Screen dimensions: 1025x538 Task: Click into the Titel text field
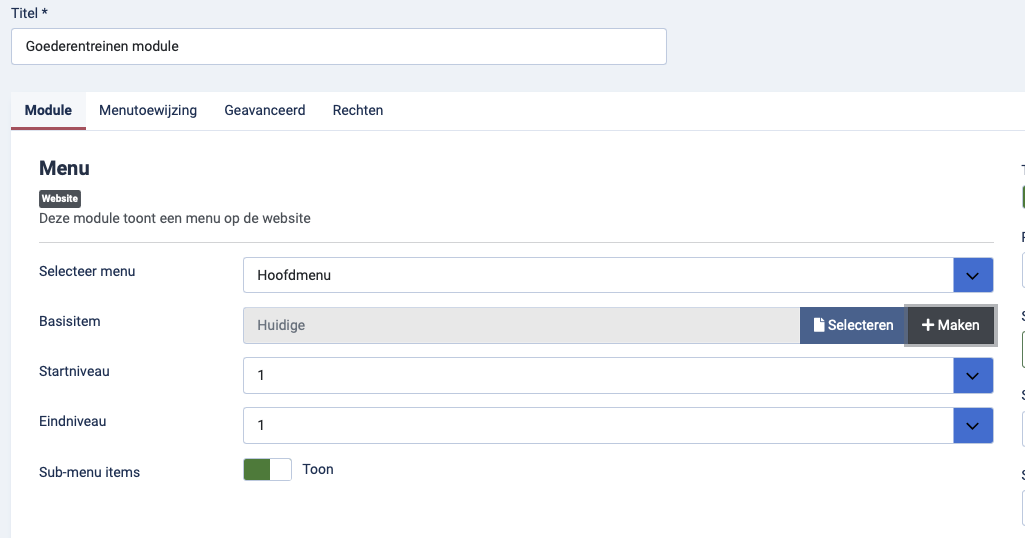pos(338,46)
